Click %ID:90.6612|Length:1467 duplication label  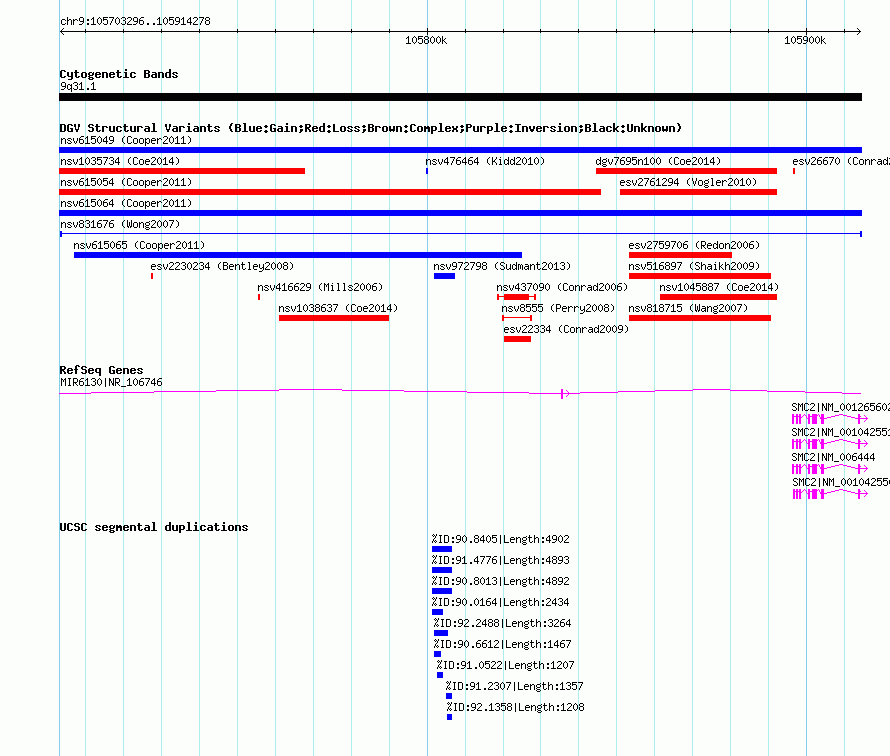pyautogui.click(x=502, y=644)
